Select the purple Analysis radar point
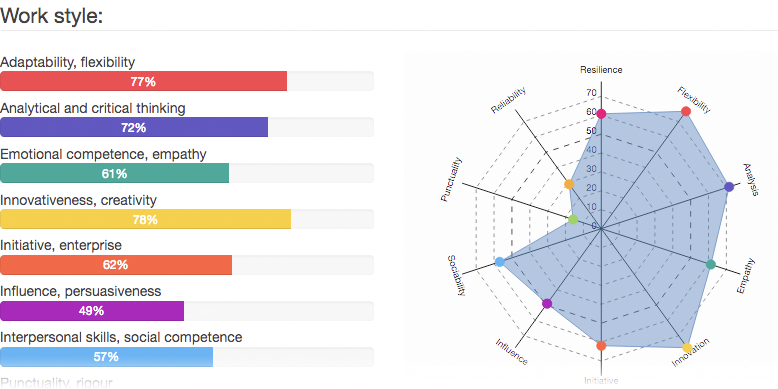778x389 pixels. tap(729, 187)
